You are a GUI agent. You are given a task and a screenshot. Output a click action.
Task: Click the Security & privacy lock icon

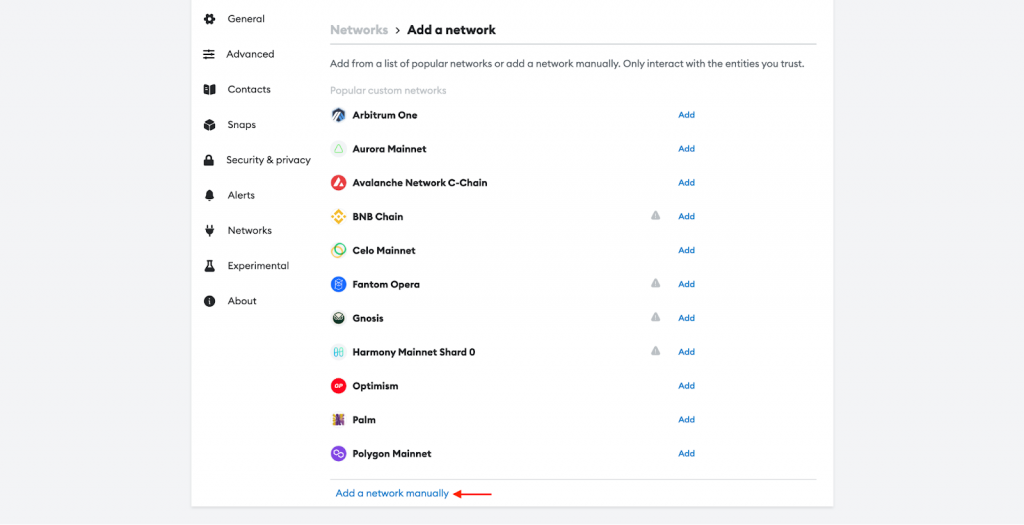pyautogui.click(x=209, y=160)
